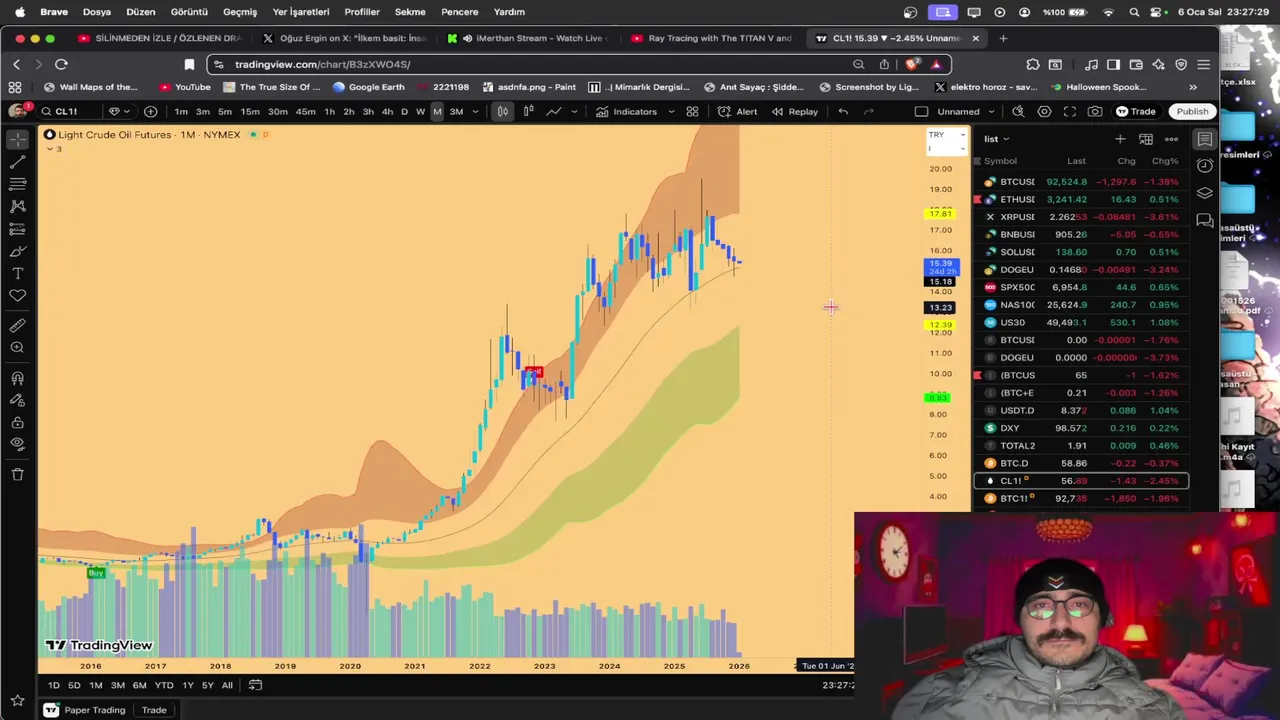The height and width of the screenshot is (720, 1280).
Task: Select the 1m timeframe
Action: click(181, 111)
